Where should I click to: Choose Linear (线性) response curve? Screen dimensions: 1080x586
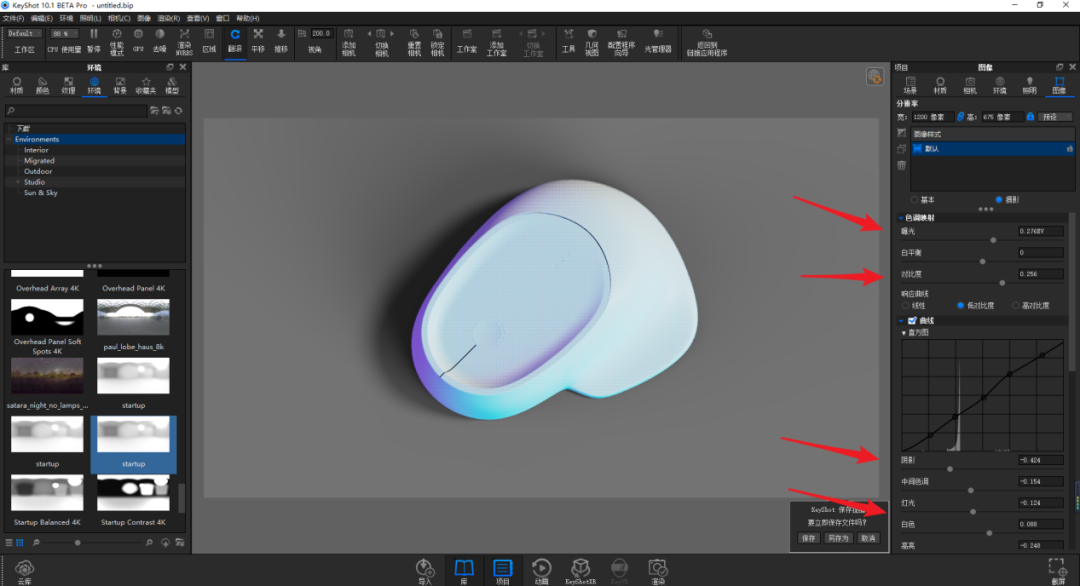click(x=906, y=305)
